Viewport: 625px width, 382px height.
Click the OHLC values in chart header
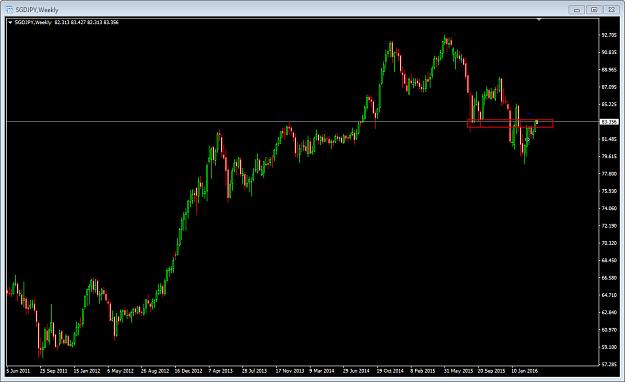point(86,23)
